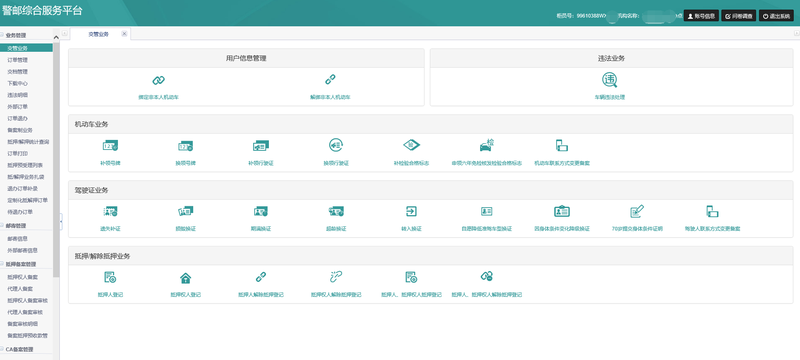800x360 pixels.
Task: Select 交警业务 in the sidebar
Action: point(27,48)
